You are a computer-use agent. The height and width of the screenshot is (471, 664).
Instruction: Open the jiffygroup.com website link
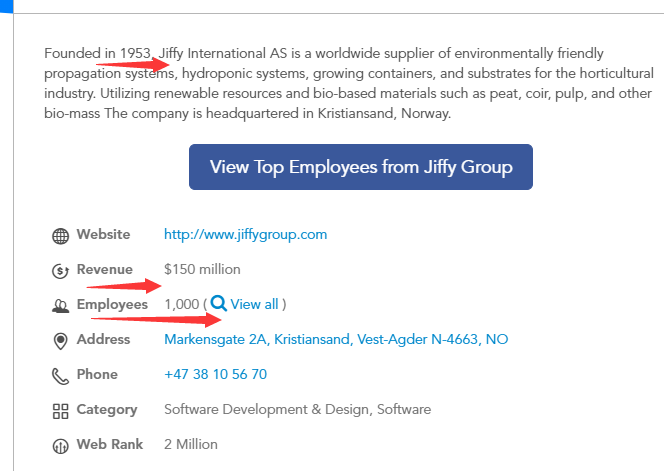(246, 234)
